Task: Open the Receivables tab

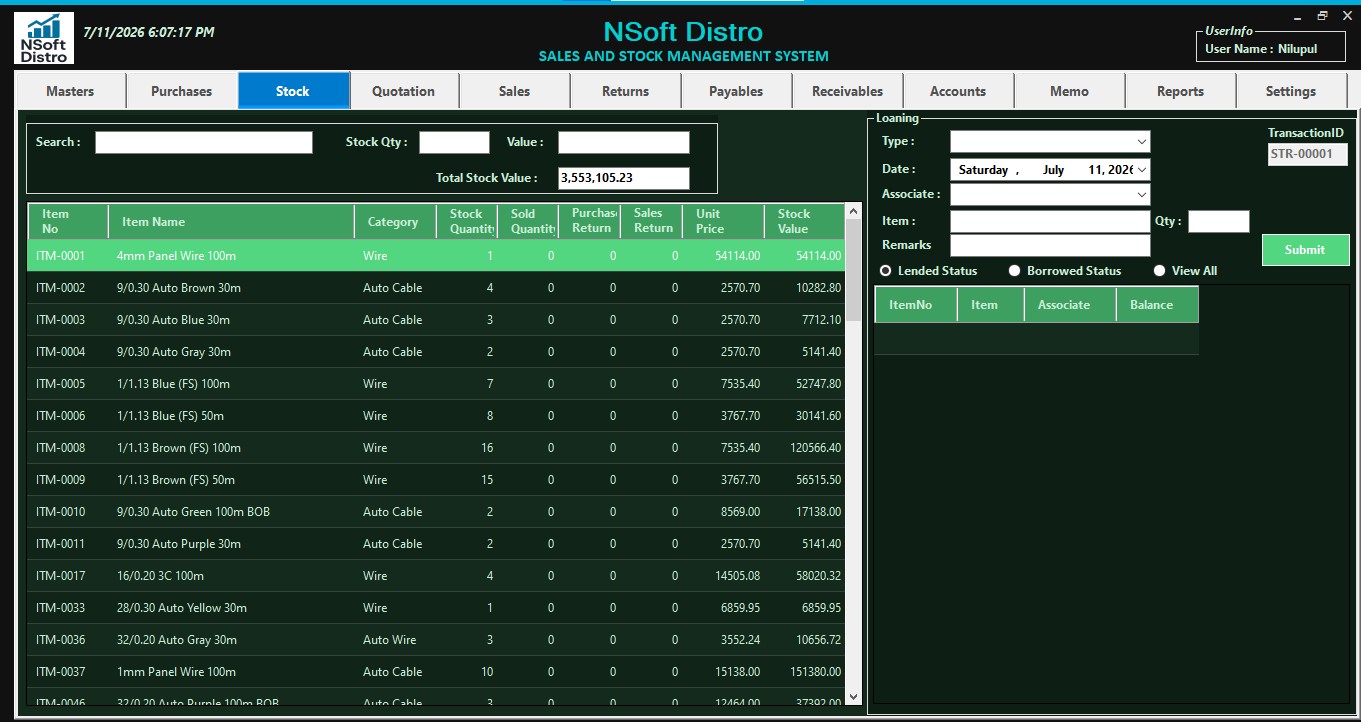Action: pos(847,91)
